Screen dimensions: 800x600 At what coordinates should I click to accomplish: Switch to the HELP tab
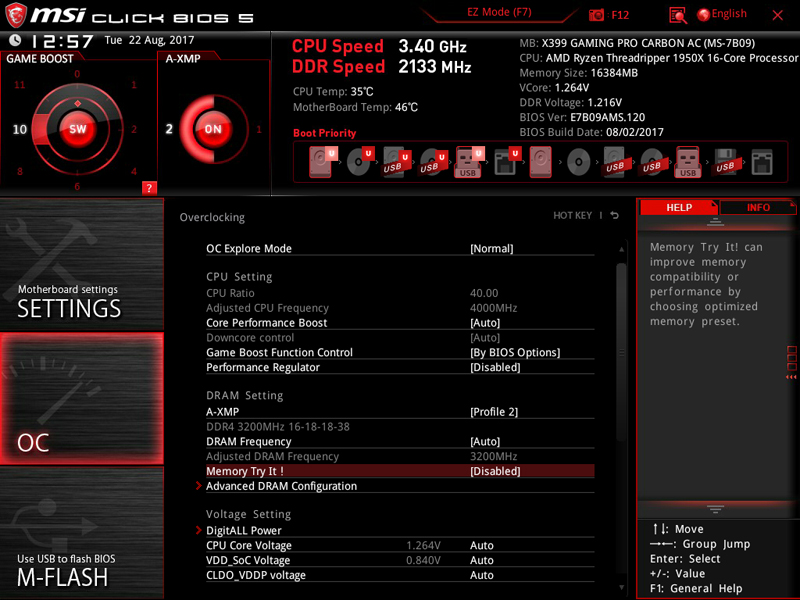(679, 207)
